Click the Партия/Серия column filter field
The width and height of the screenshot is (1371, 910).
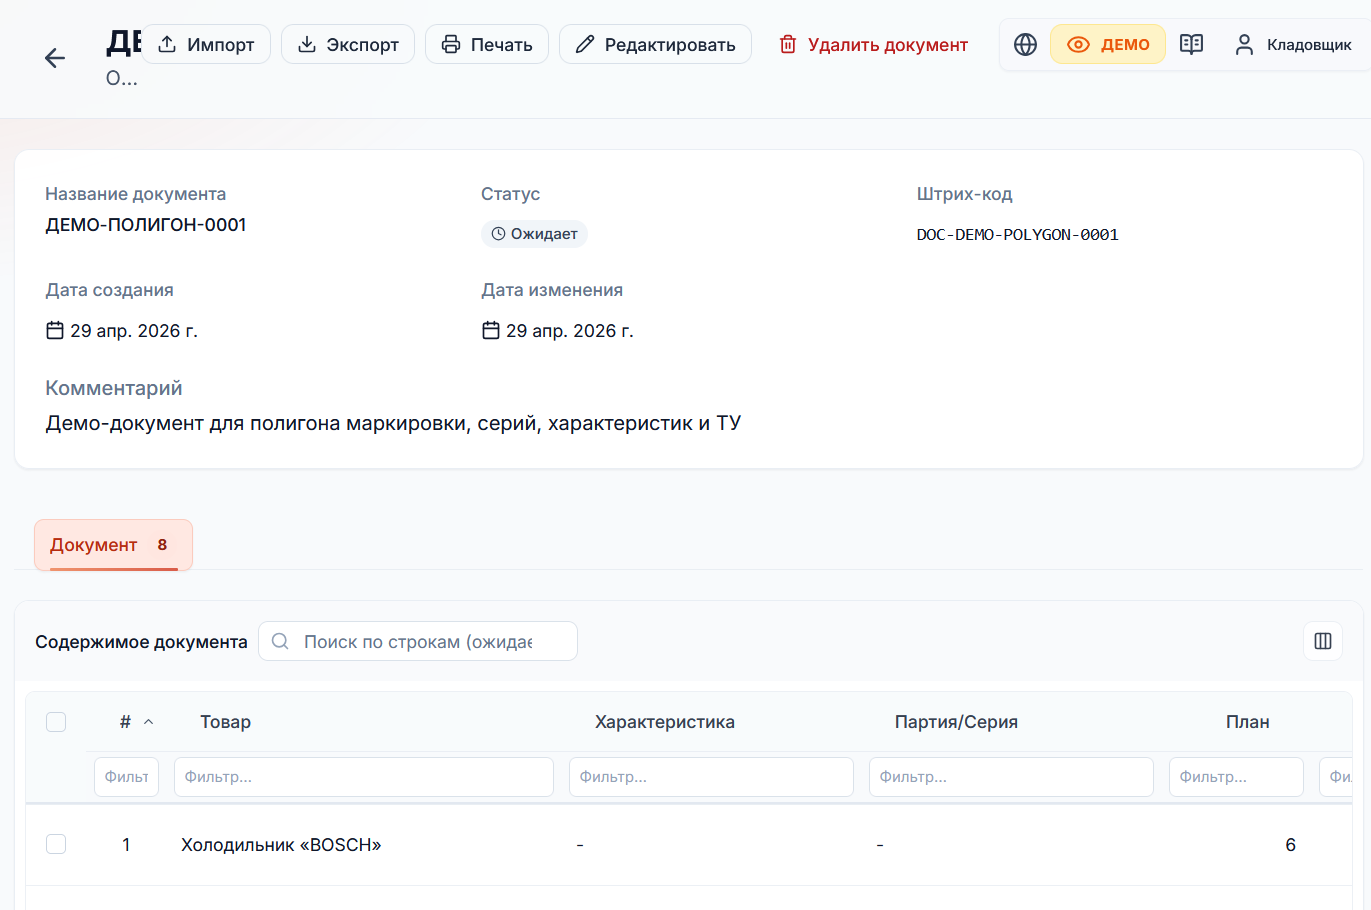coord(1011,777)
